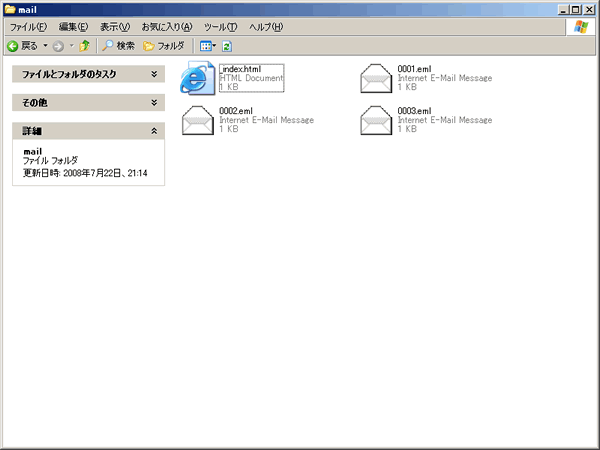Click the green Back arrow icon

(x=13, y=46)
